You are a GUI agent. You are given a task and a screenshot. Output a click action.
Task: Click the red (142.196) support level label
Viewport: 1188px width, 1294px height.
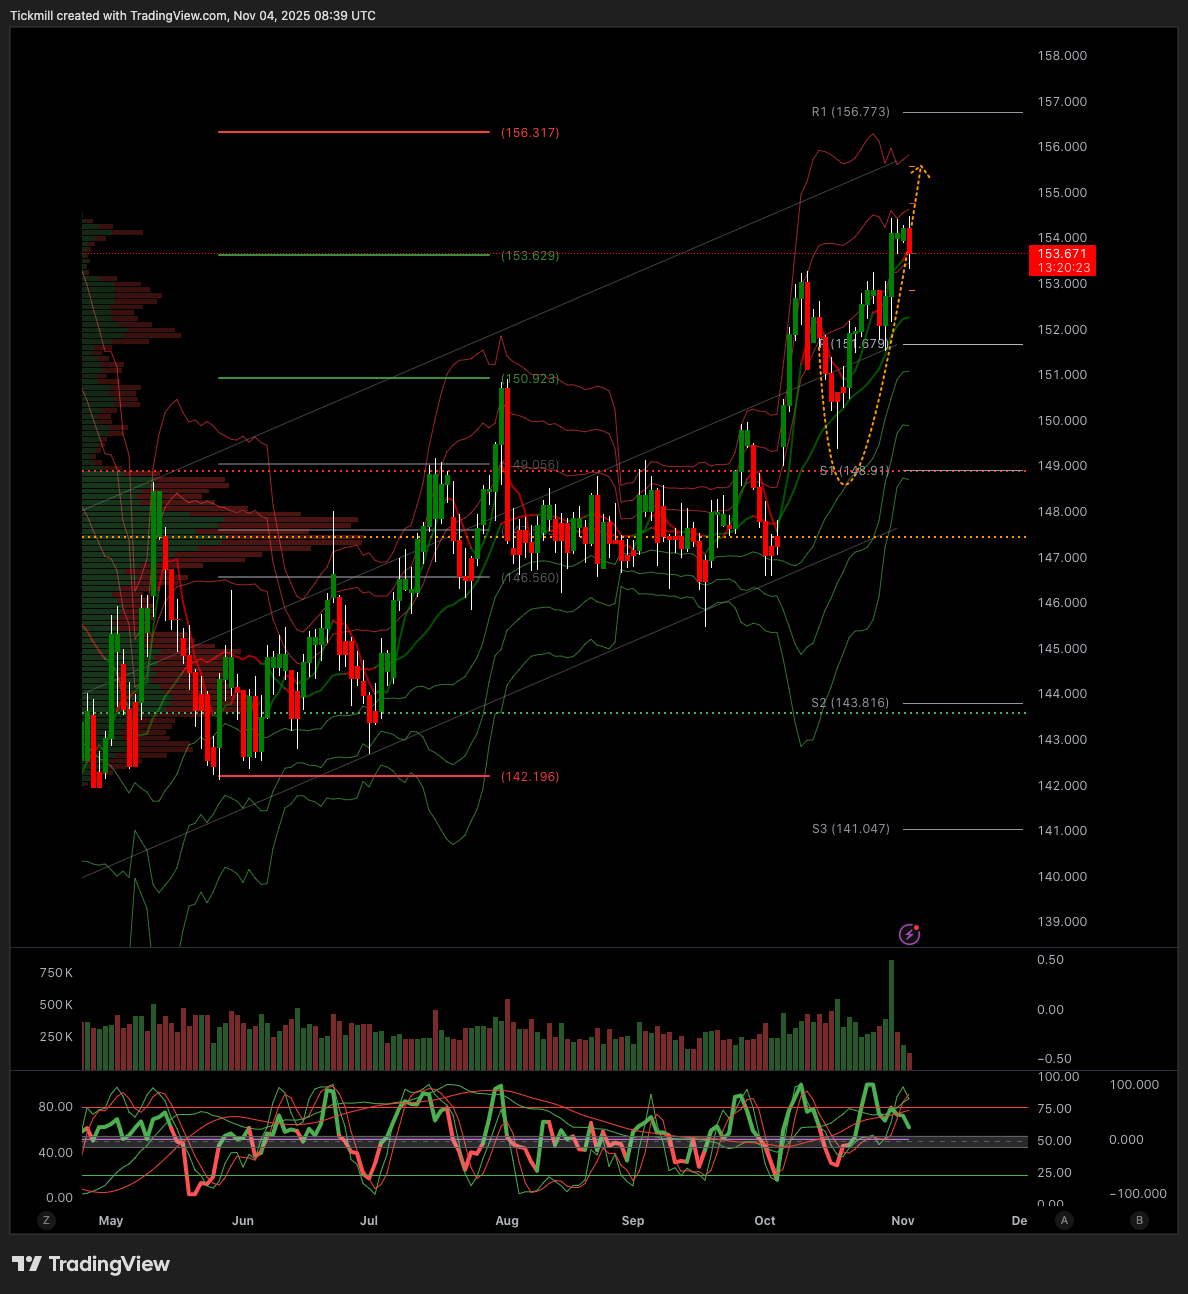pos(530,777)
